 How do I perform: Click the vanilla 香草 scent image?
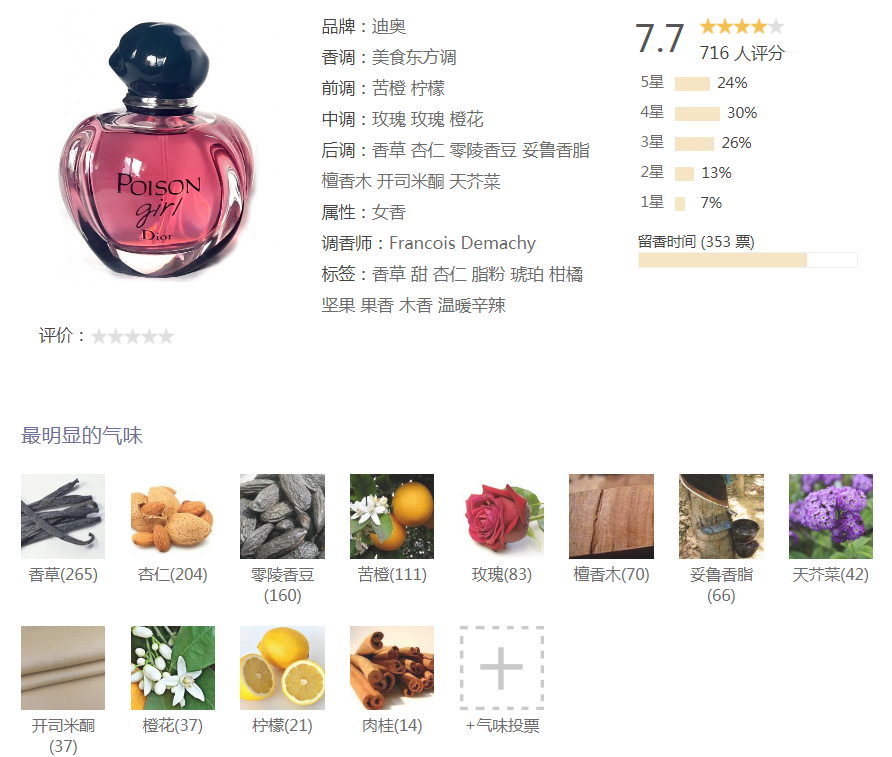[63, 516]
